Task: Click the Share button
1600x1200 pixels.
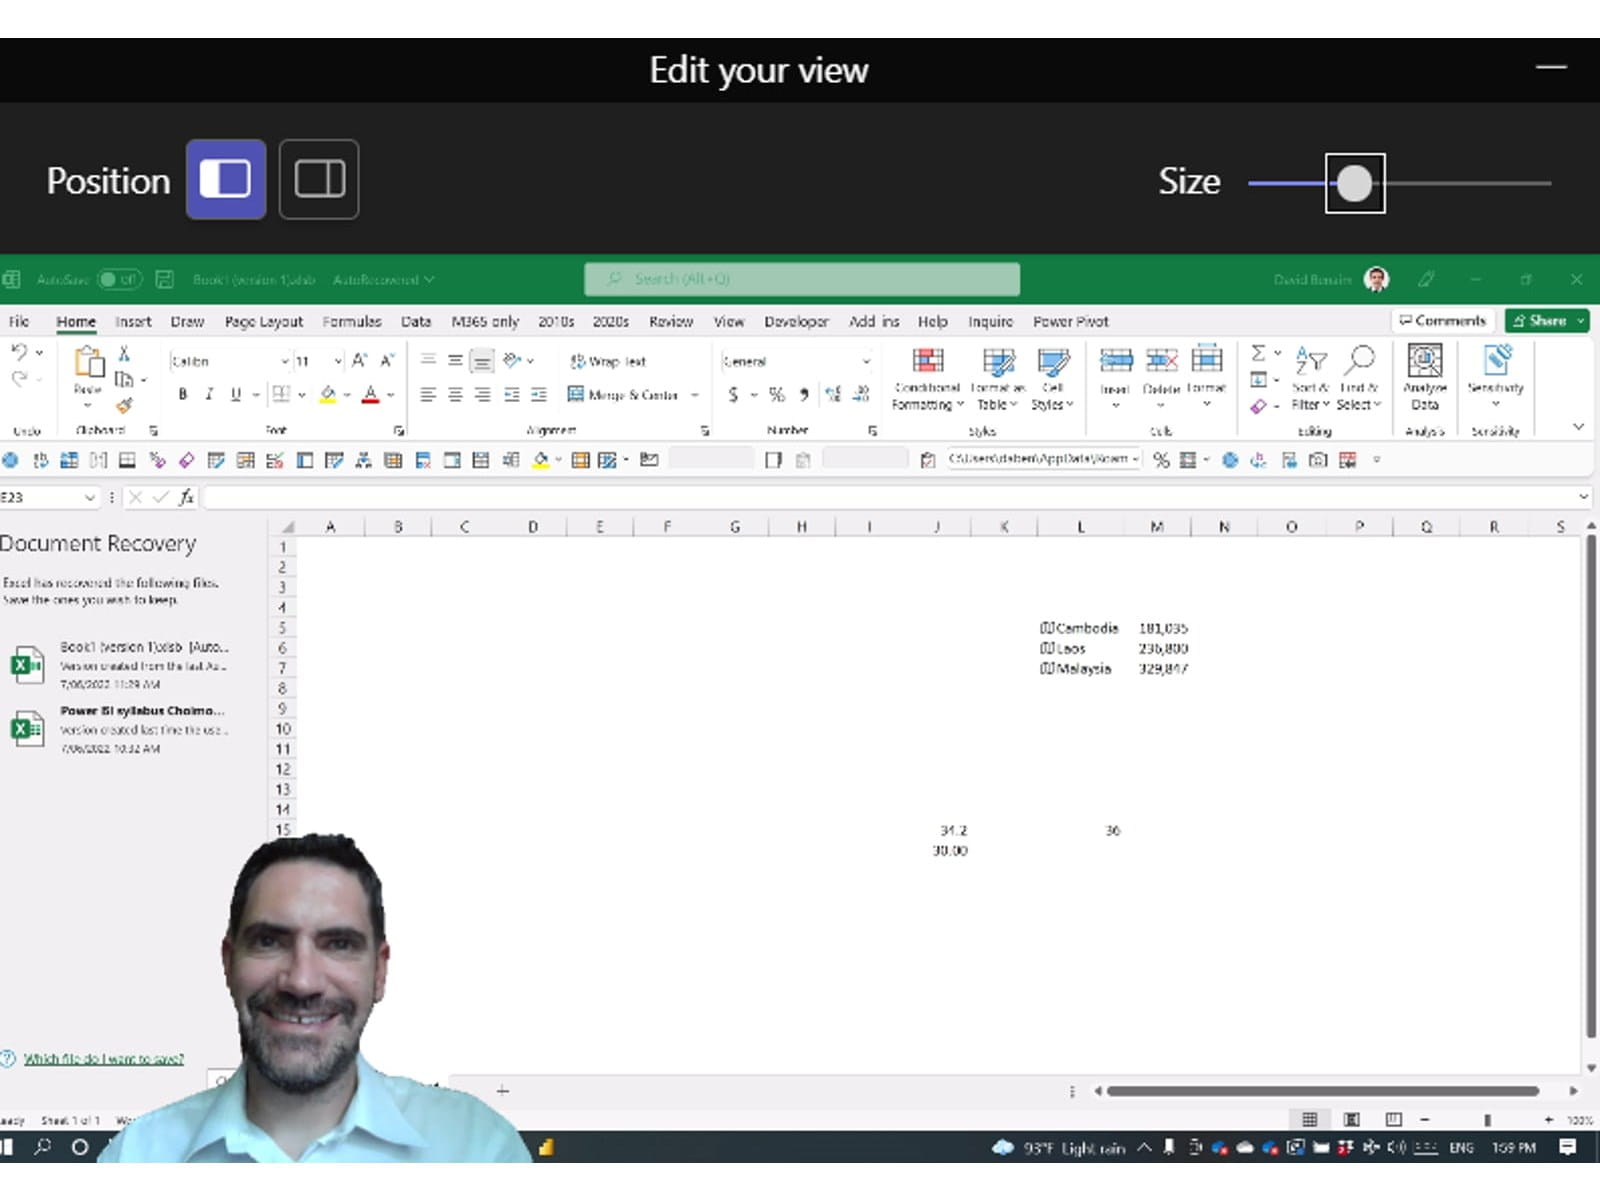Action: click(1539, 321)
